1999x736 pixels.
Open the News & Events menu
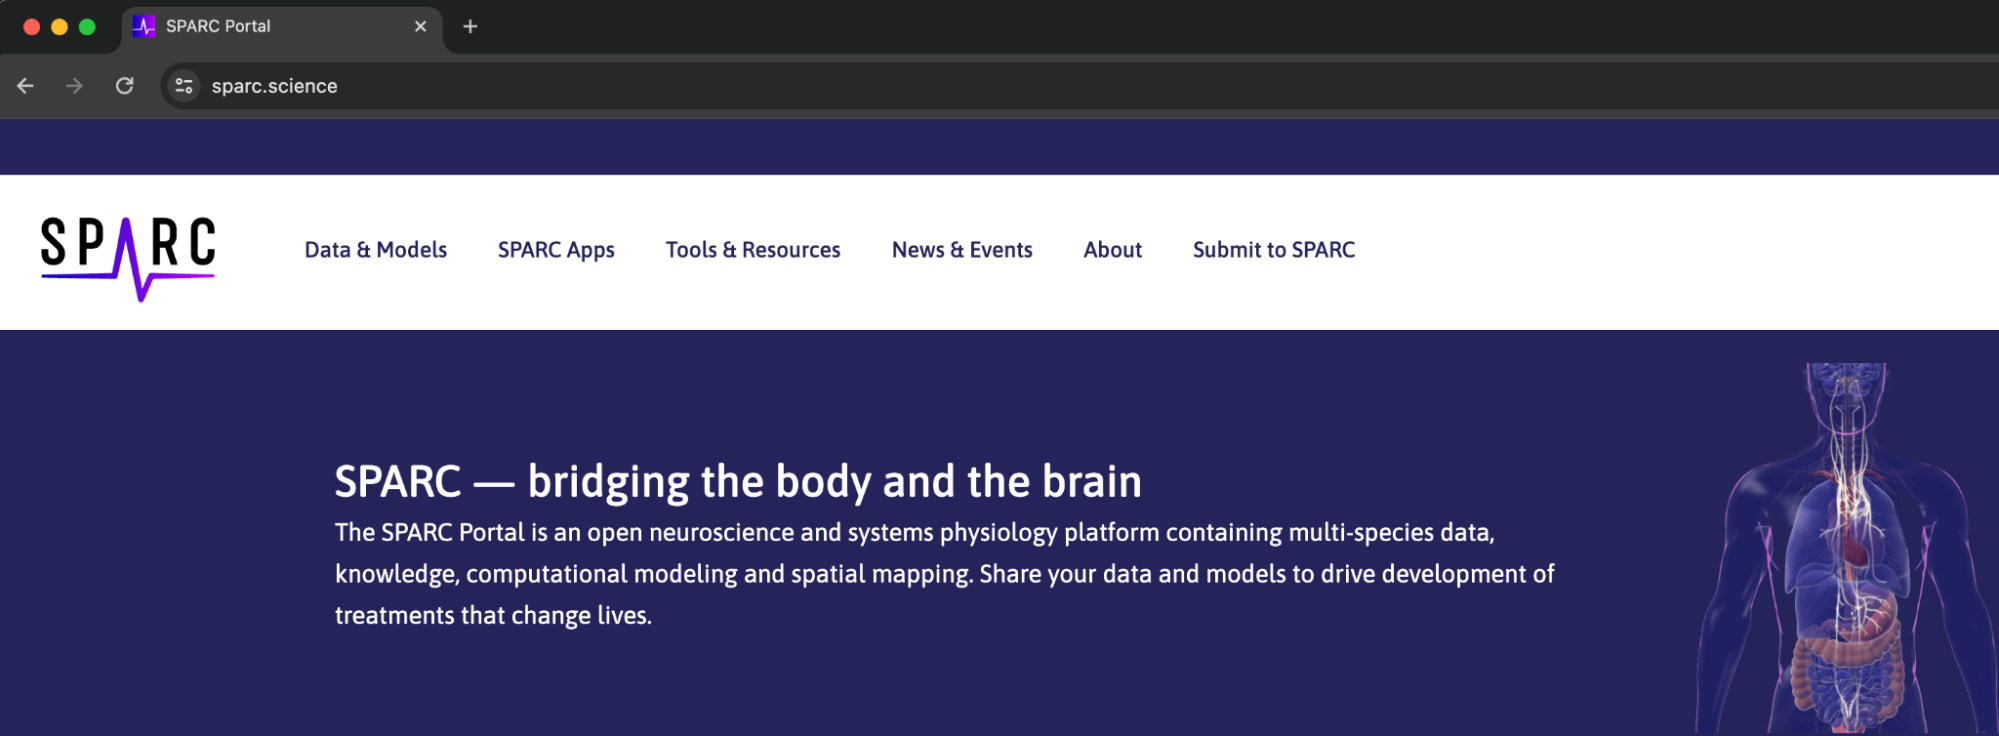tap(962, 250)
